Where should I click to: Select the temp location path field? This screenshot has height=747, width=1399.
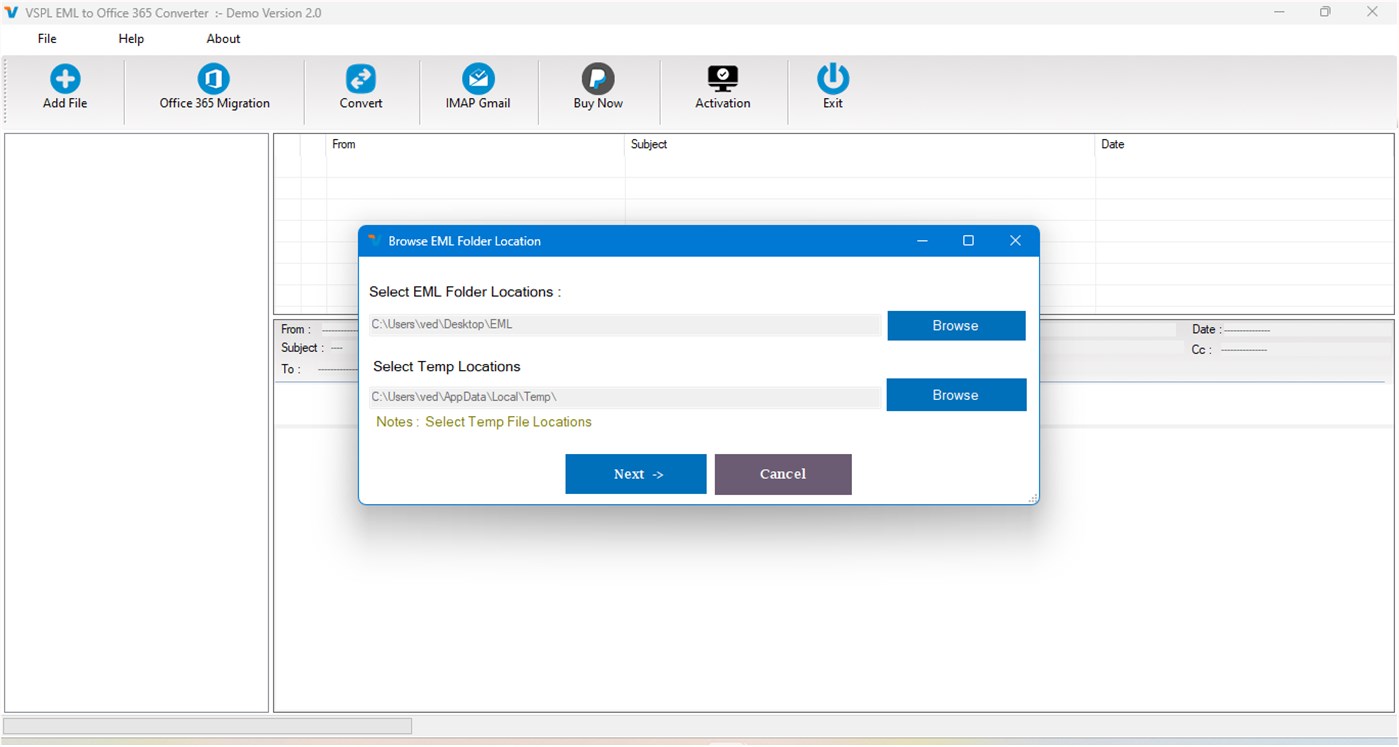tap(624, 396)
